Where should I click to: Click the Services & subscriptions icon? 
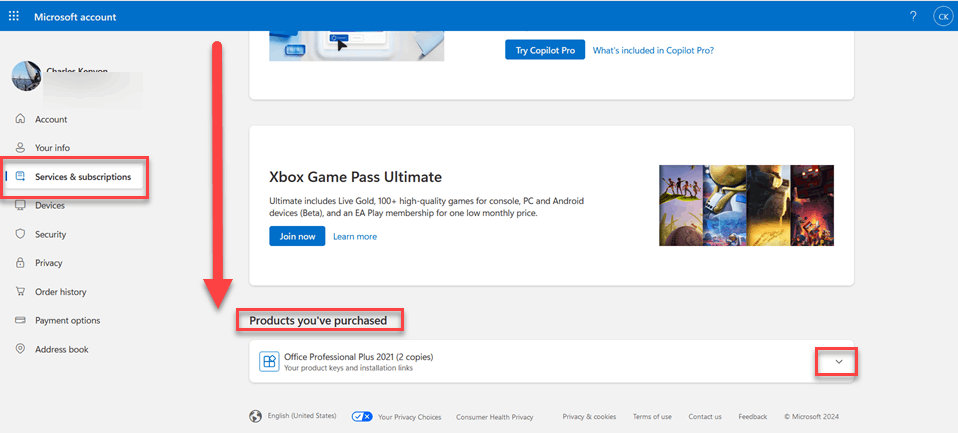click(x=20, y=176)
